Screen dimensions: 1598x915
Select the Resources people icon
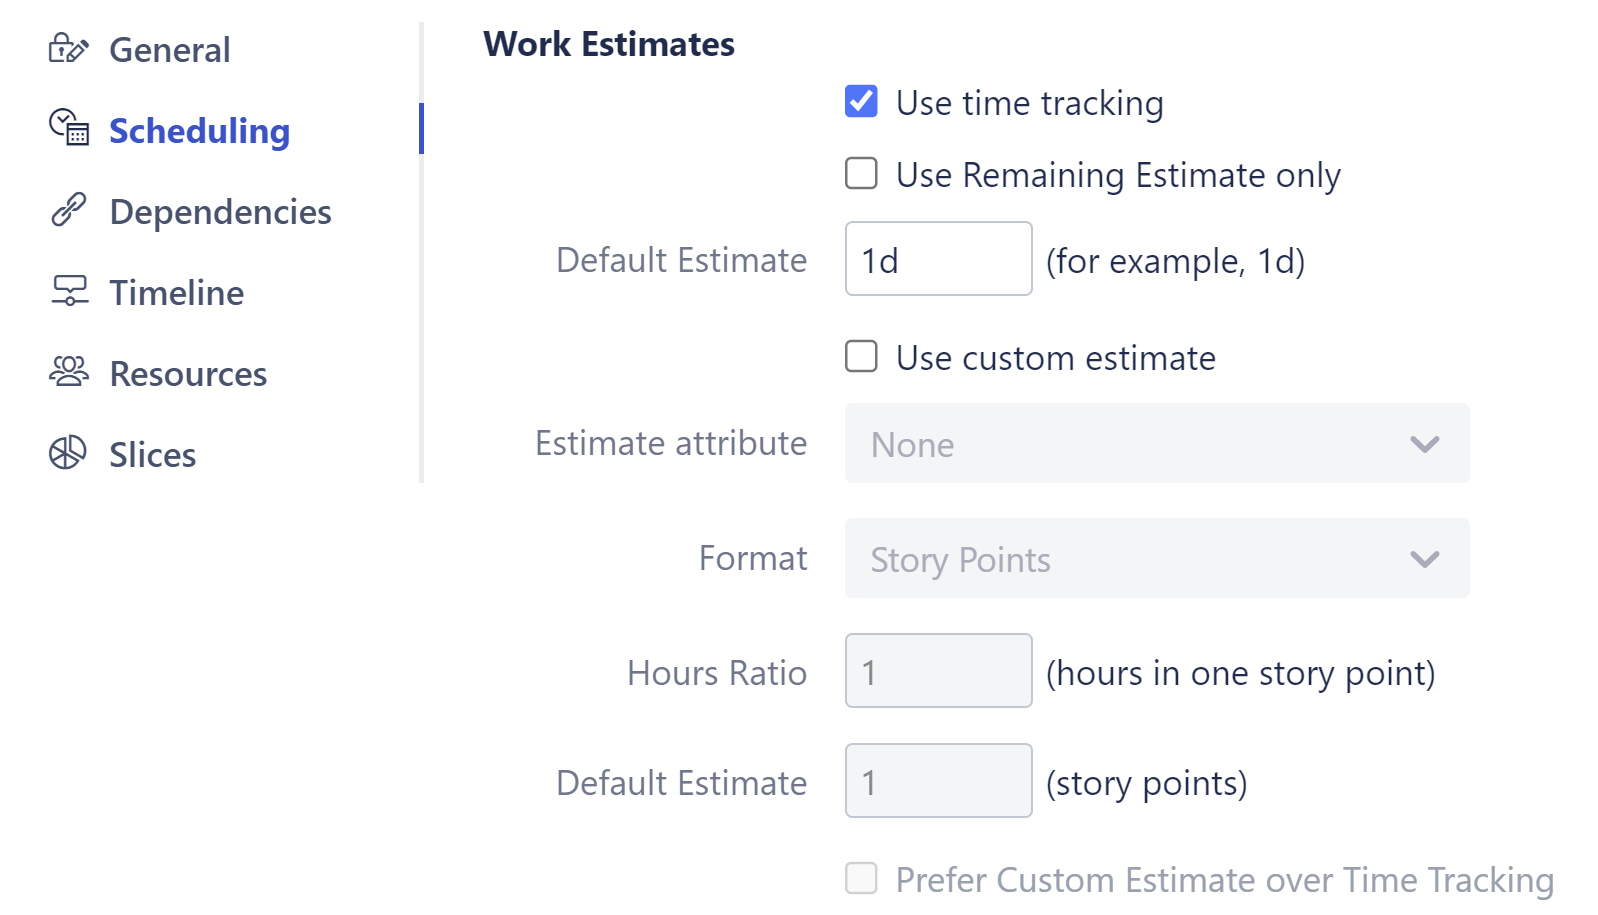tap(68, 373)
